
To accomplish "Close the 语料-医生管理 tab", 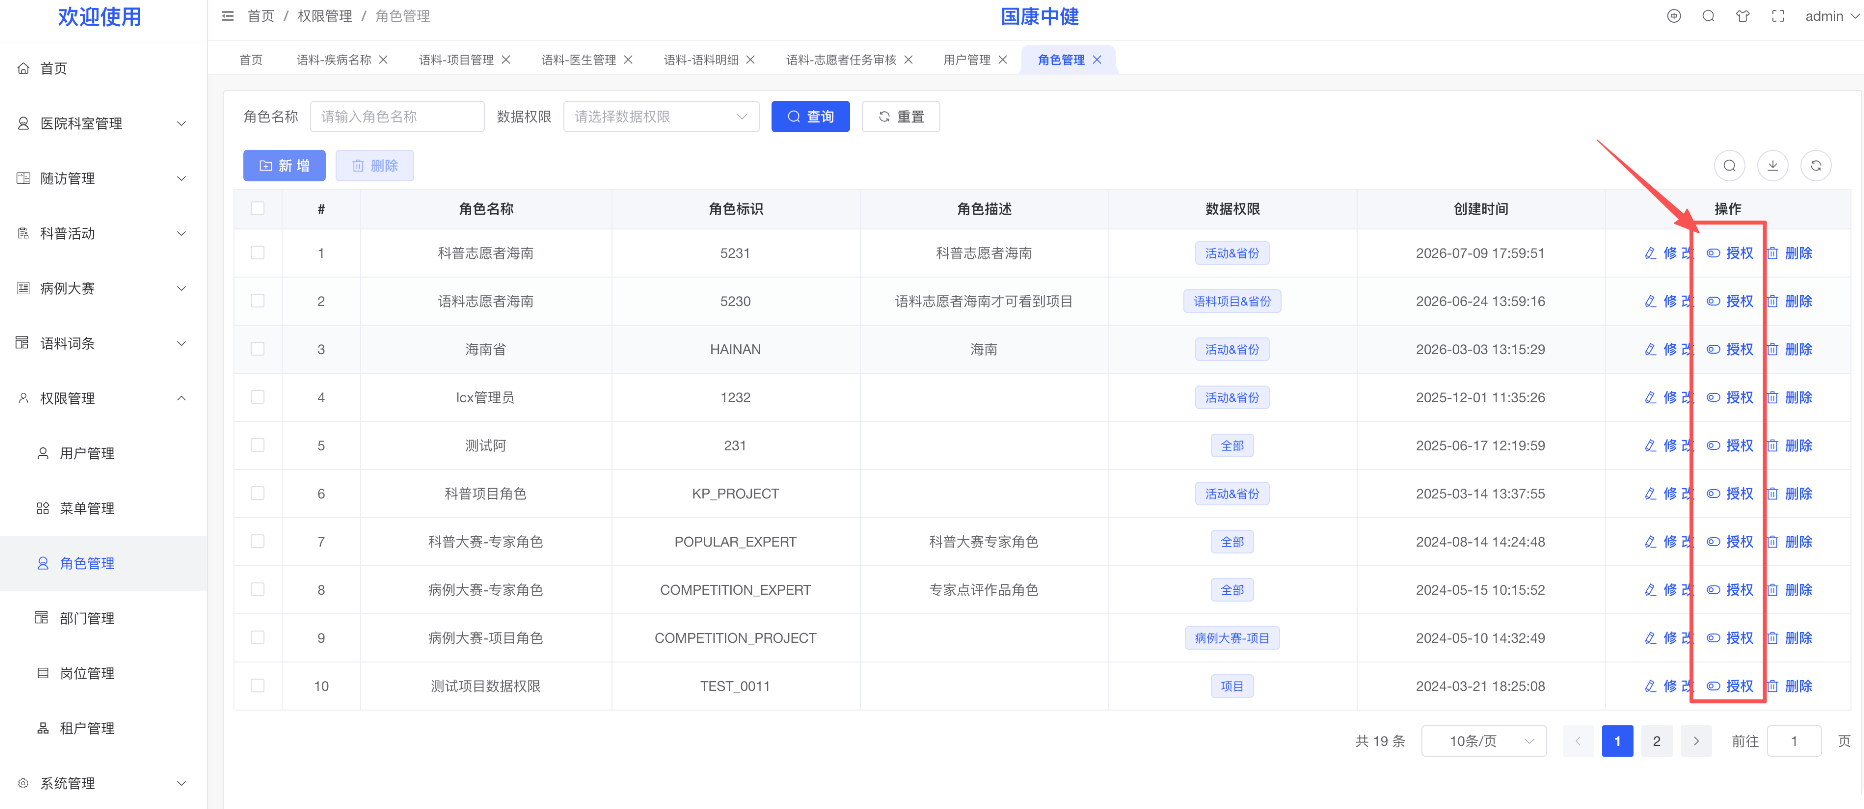I will (x=628, y=60).
